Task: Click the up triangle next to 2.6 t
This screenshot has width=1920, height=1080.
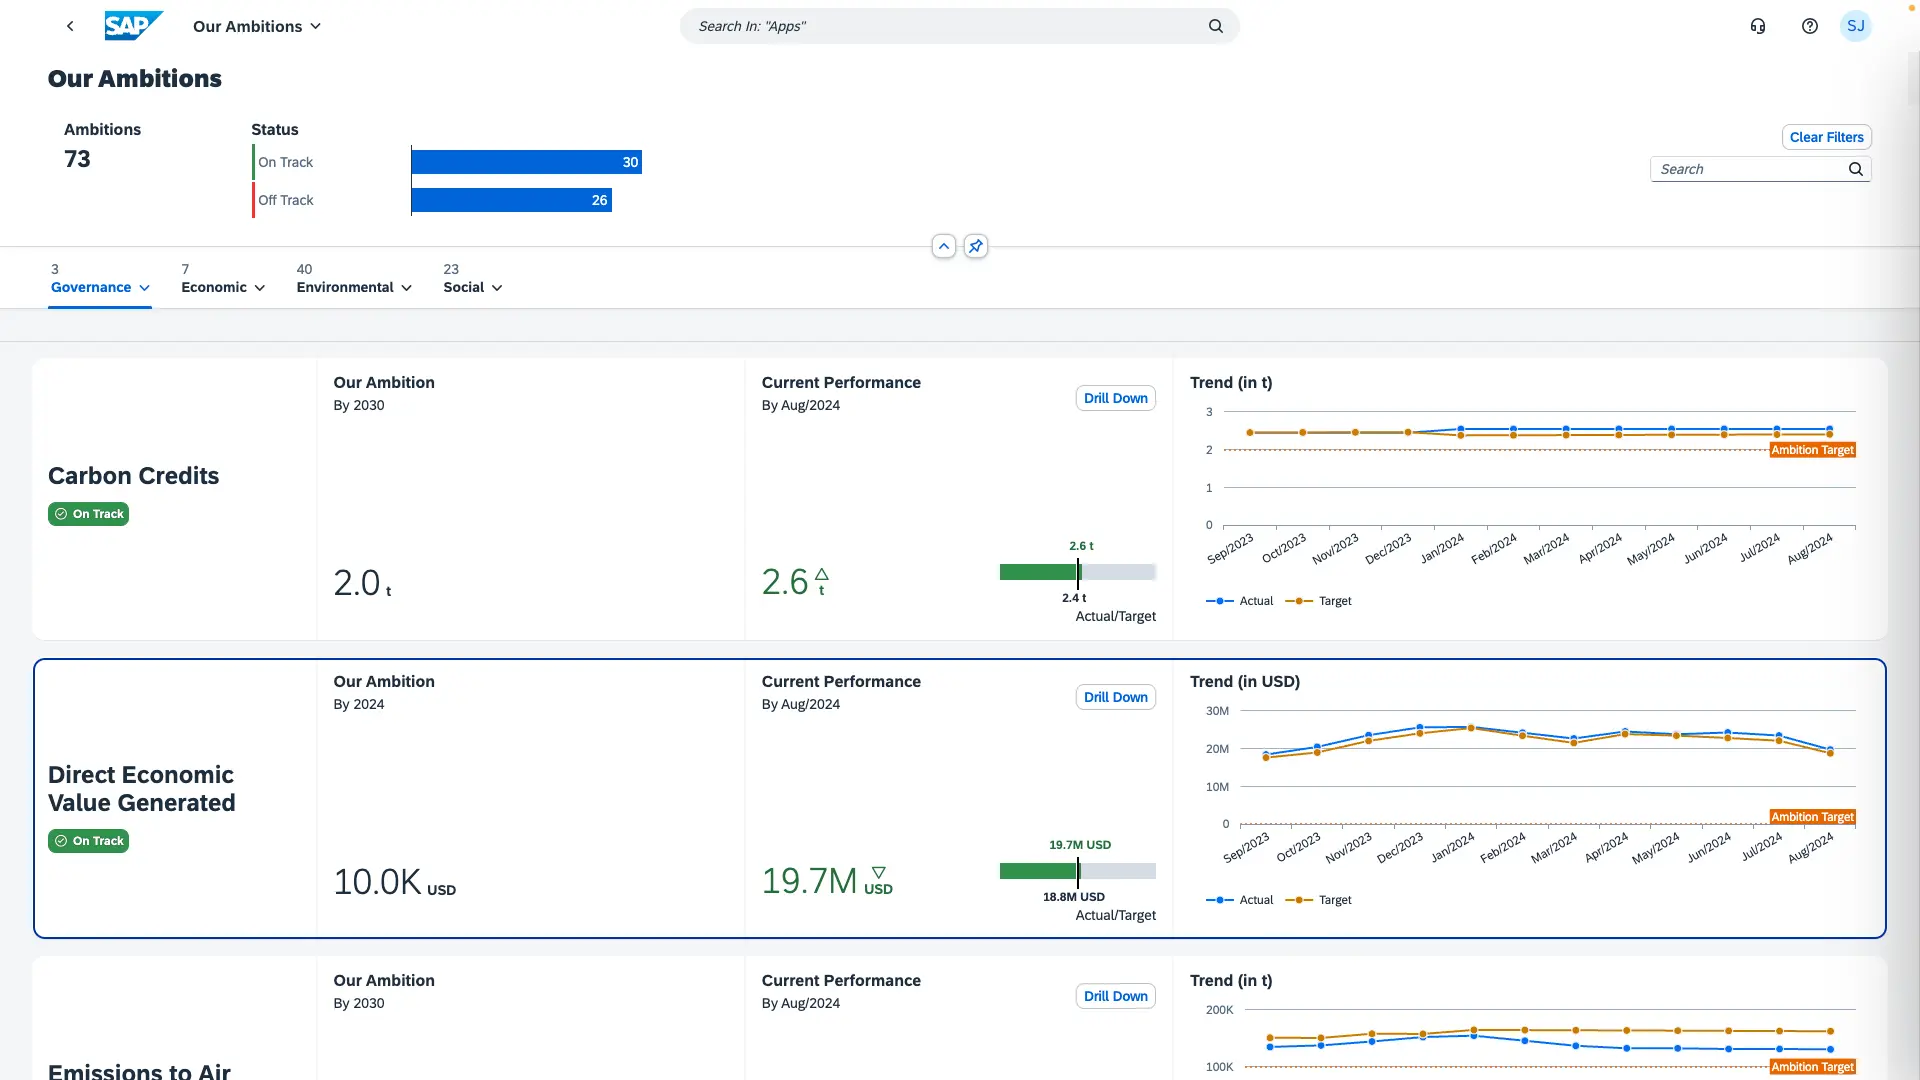Action: 822,574
